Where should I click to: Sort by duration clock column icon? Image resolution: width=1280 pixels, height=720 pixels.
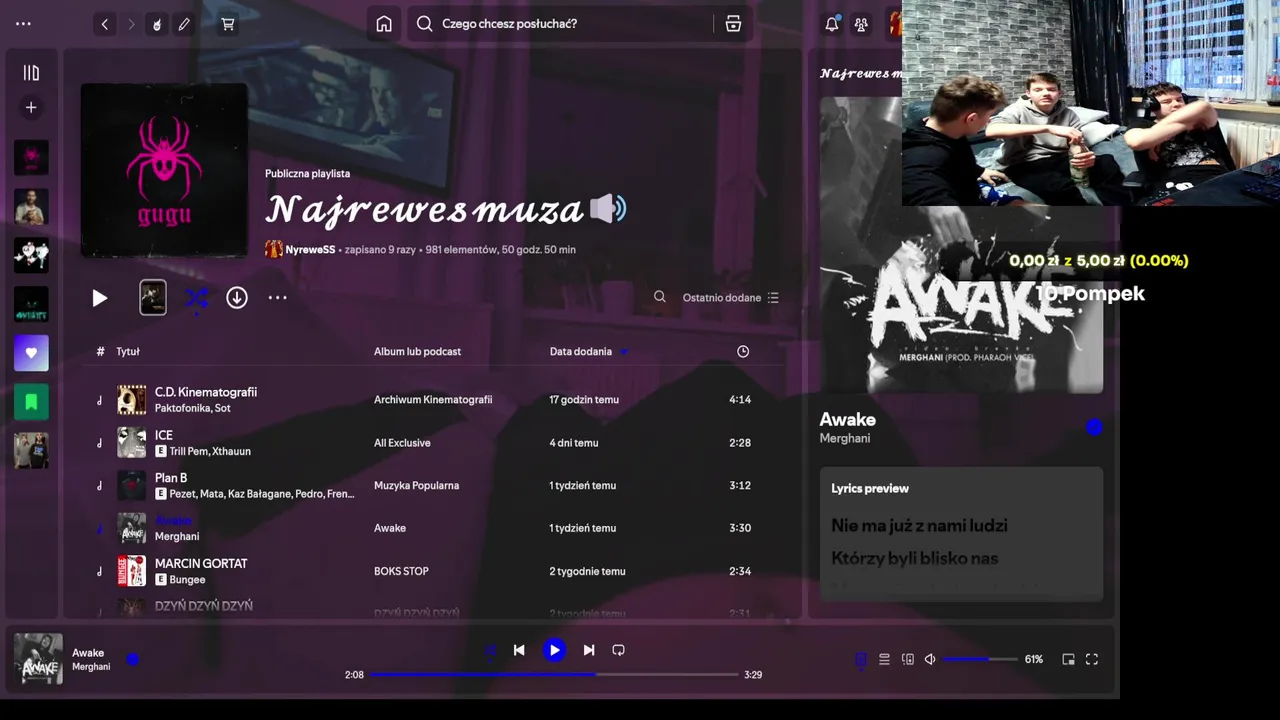click(743, 352)
